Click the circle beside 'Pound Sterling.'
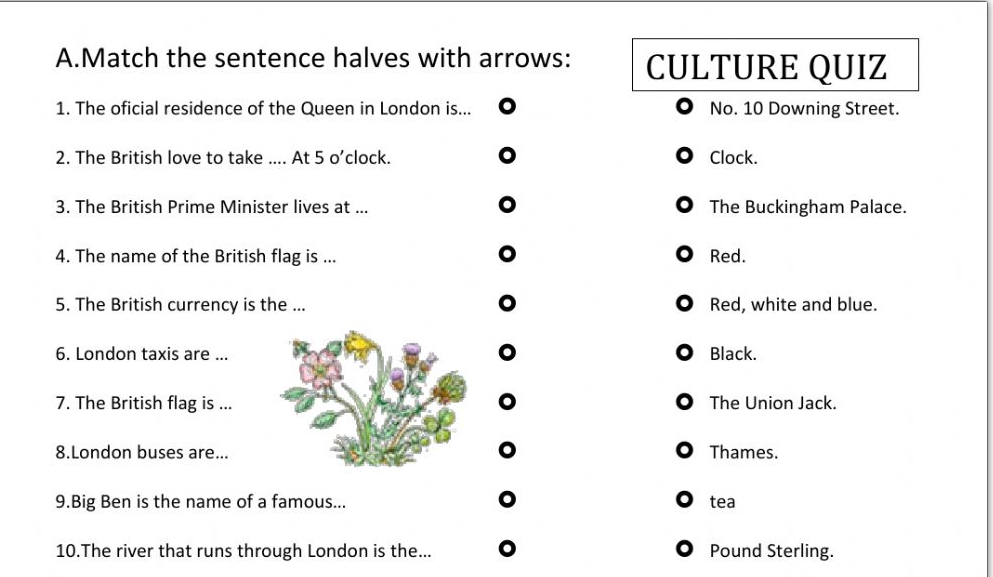The height and width of the screenshot is (577, 993). point(684,548)
